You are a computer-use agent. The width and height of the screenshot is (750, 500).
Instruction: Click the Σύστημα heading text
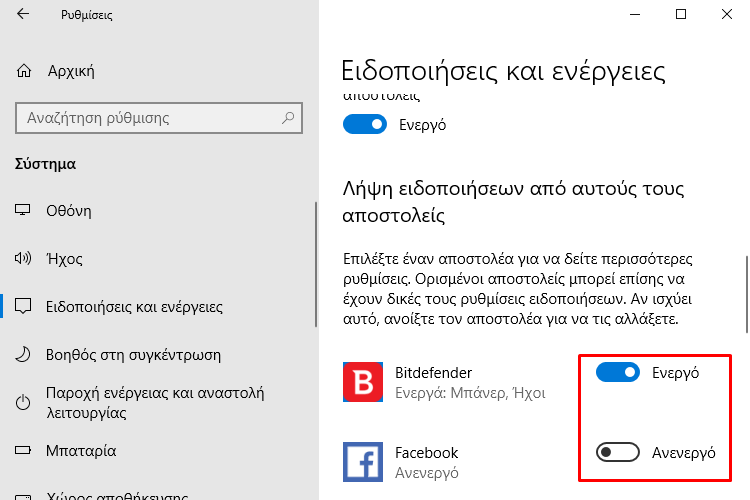[45, 164]
